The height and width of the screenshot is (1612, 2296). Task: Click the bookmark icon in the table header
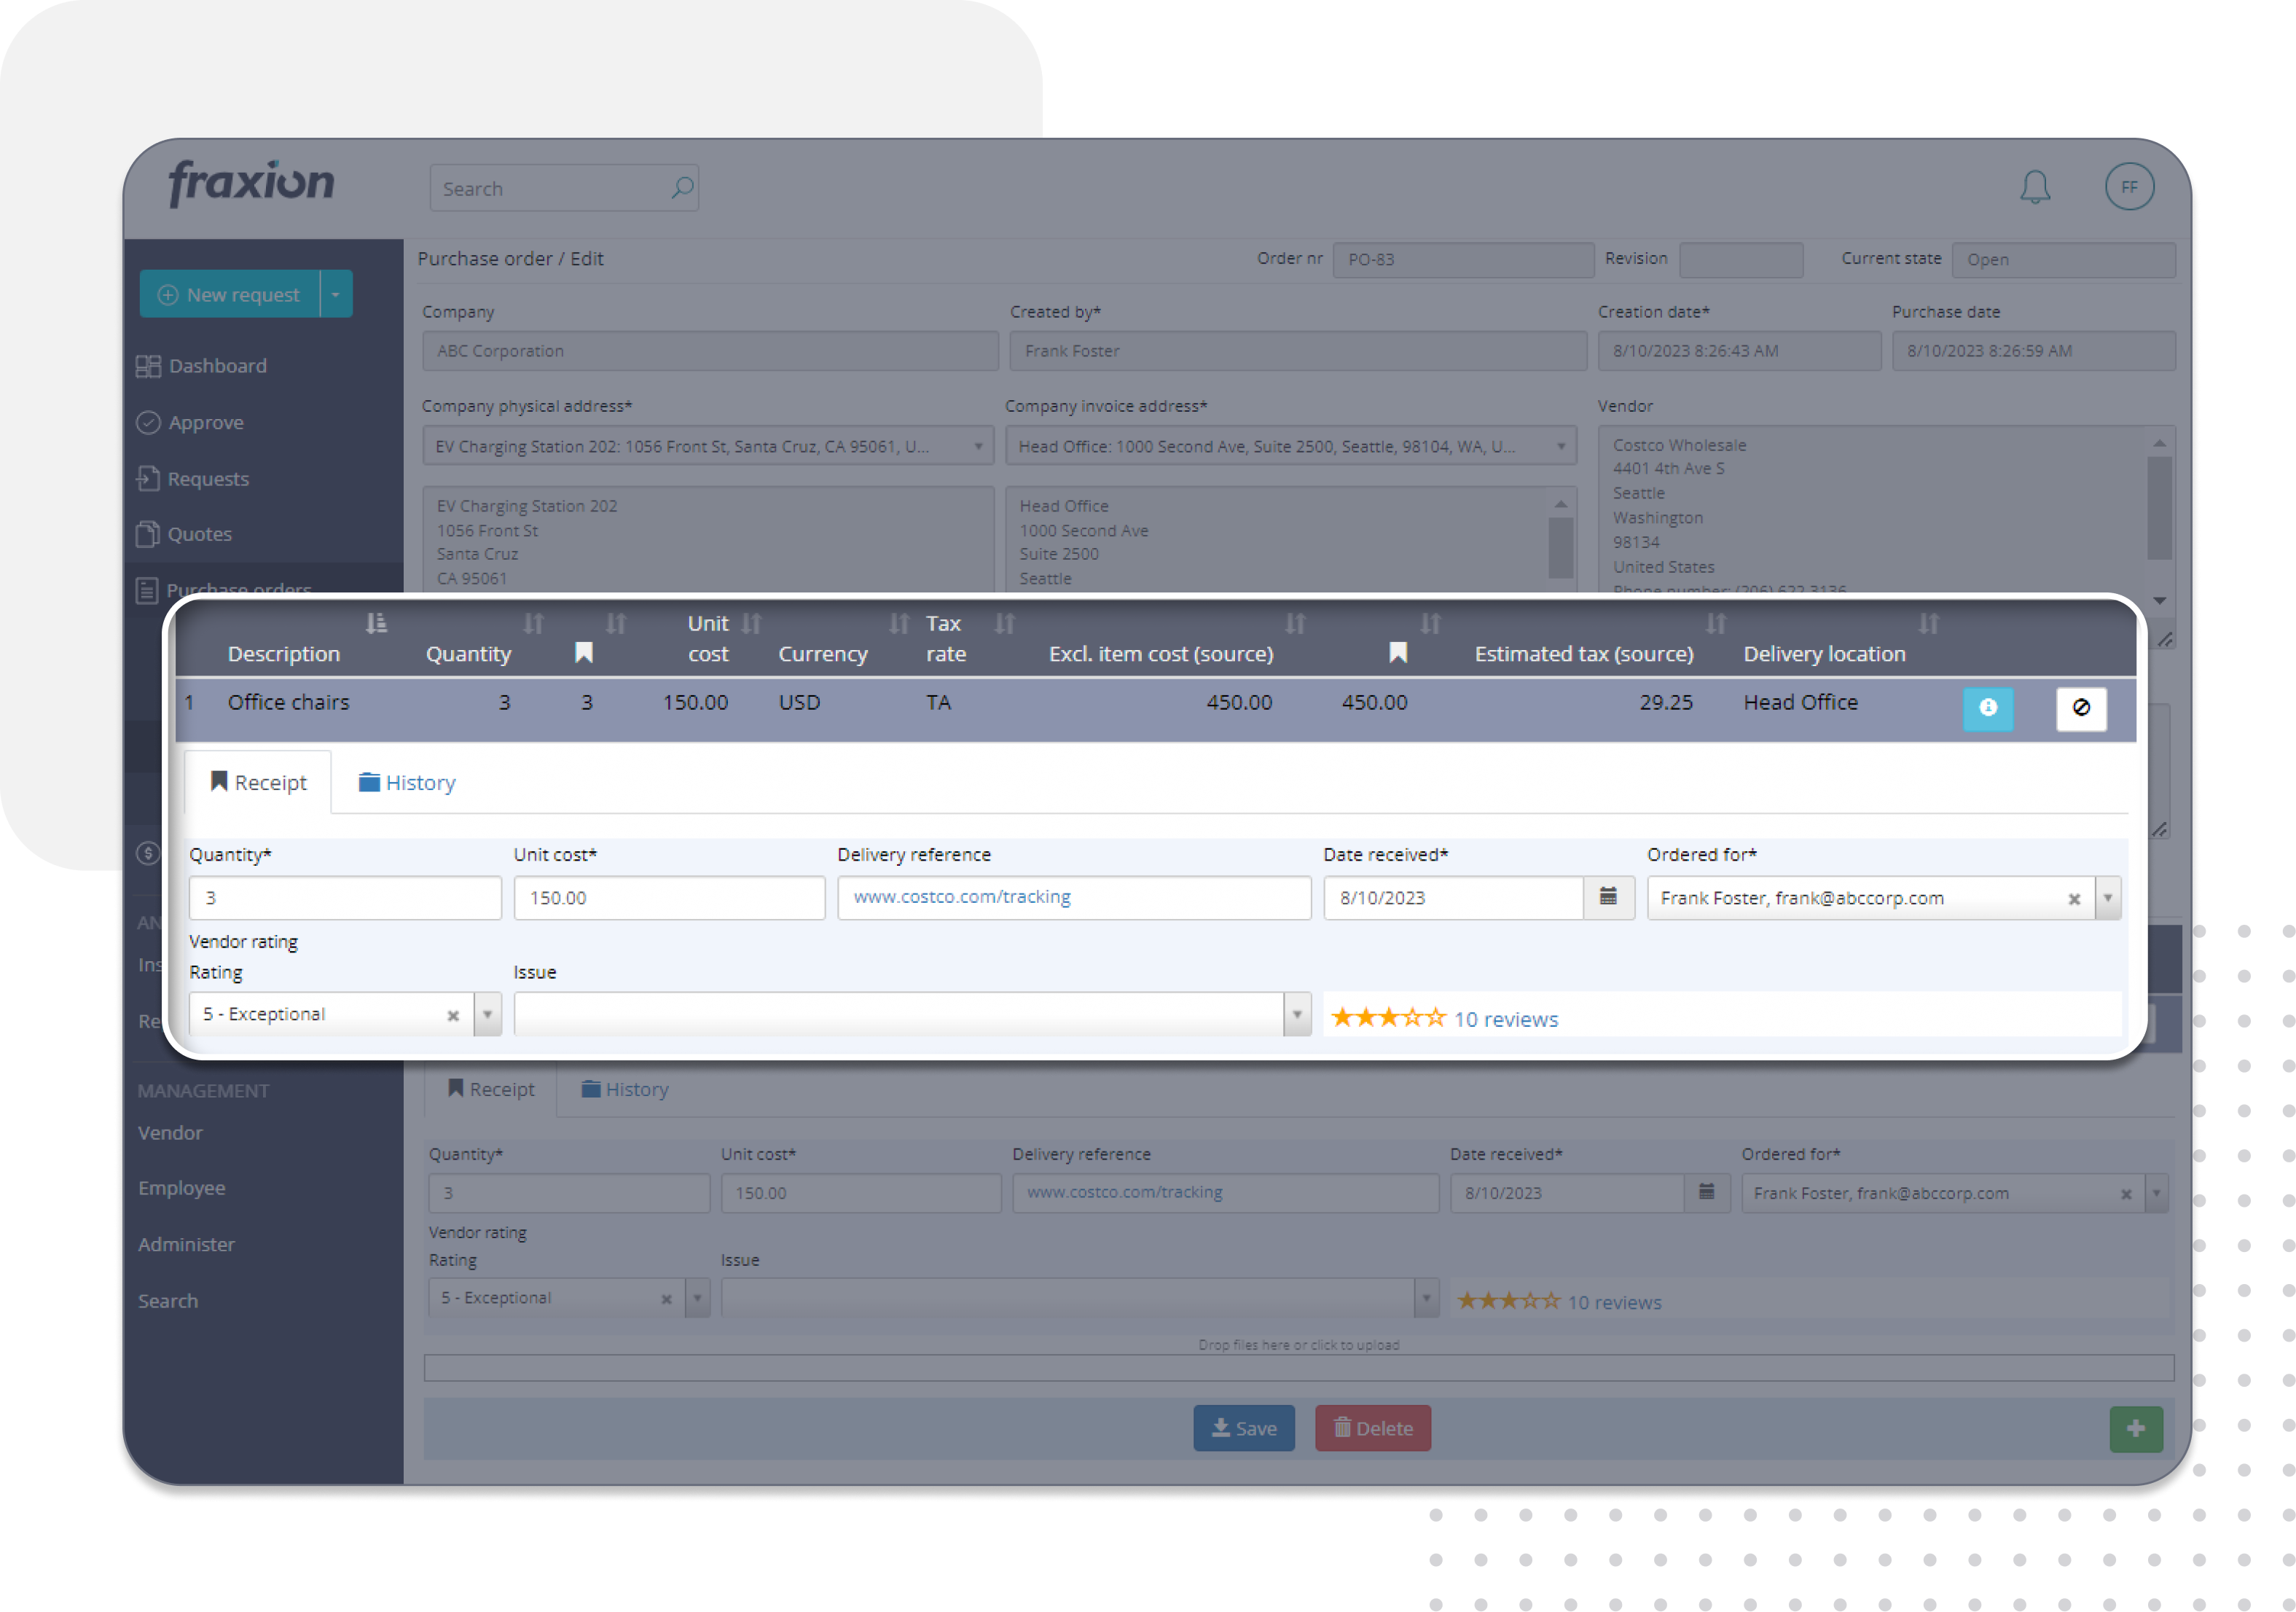pos(584,652)
